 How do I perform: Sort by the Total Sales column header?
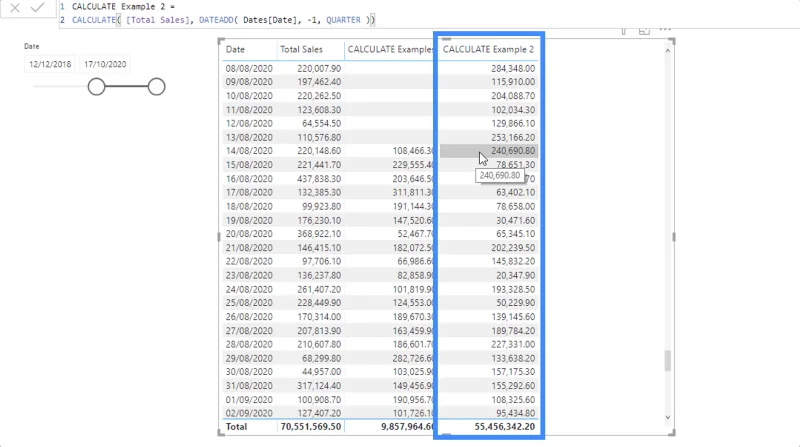pyautogui.click(x=302, y=49)
